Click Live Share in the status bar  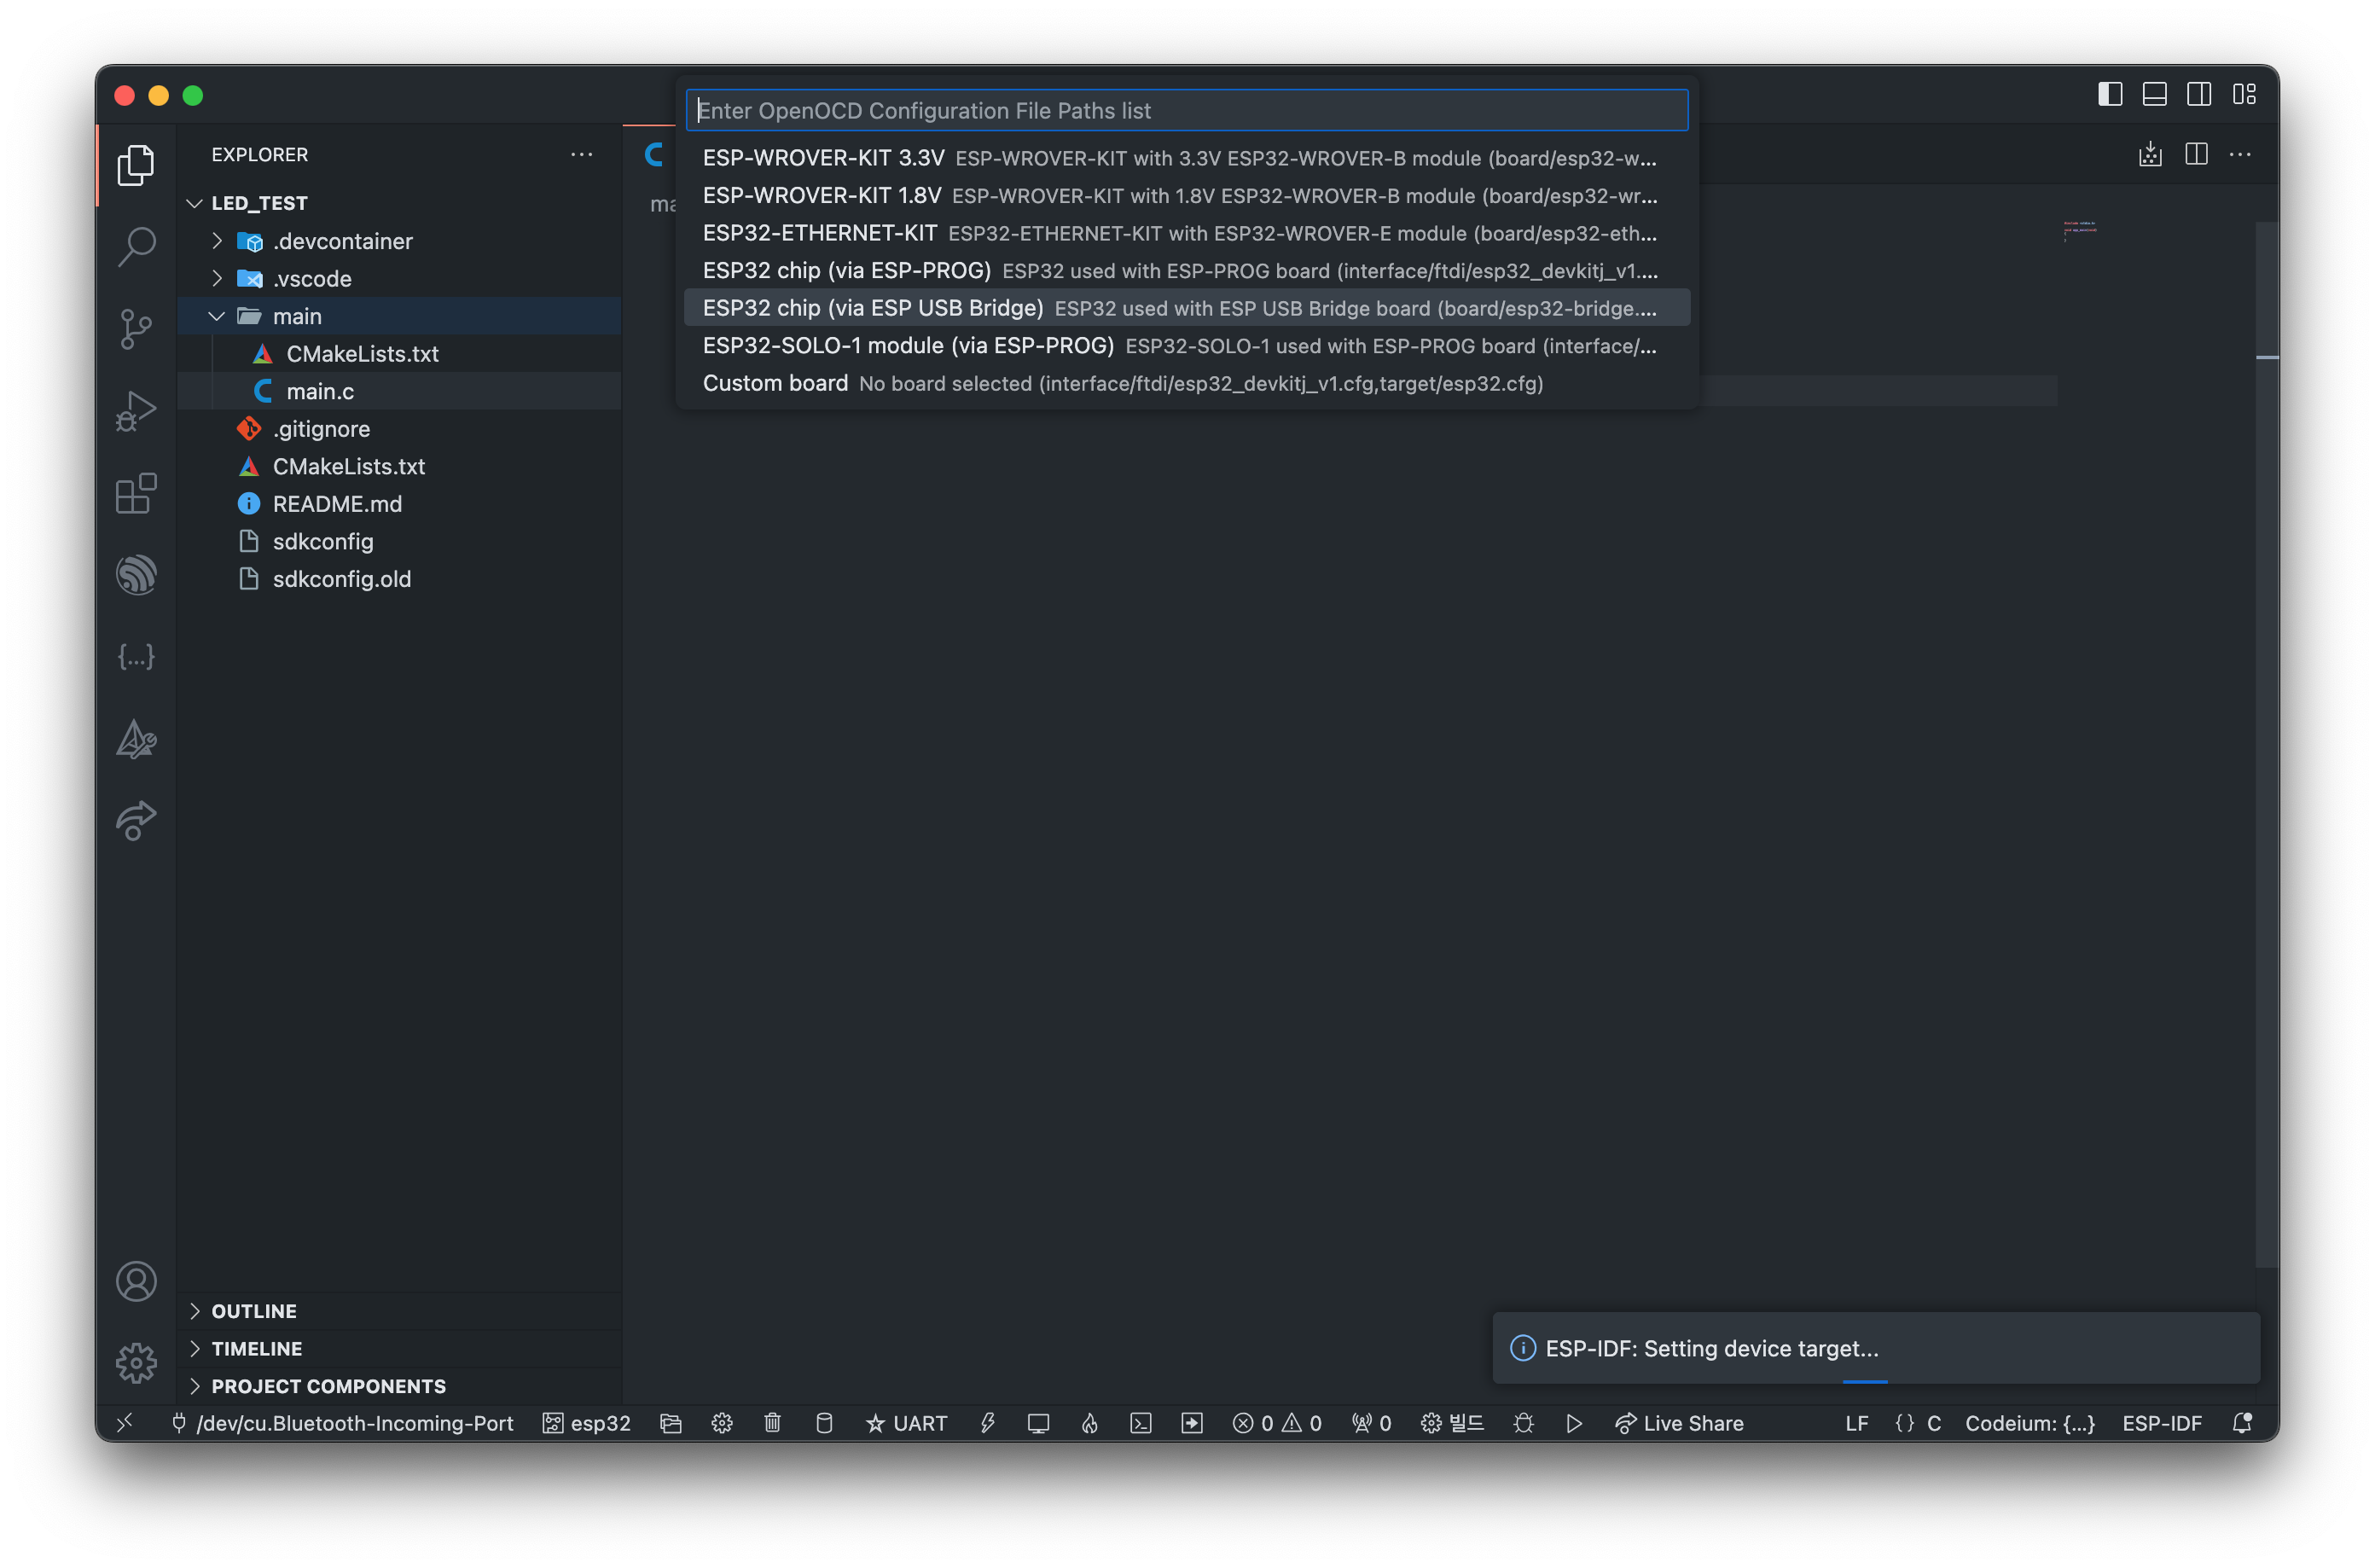pos(1680,1423)
